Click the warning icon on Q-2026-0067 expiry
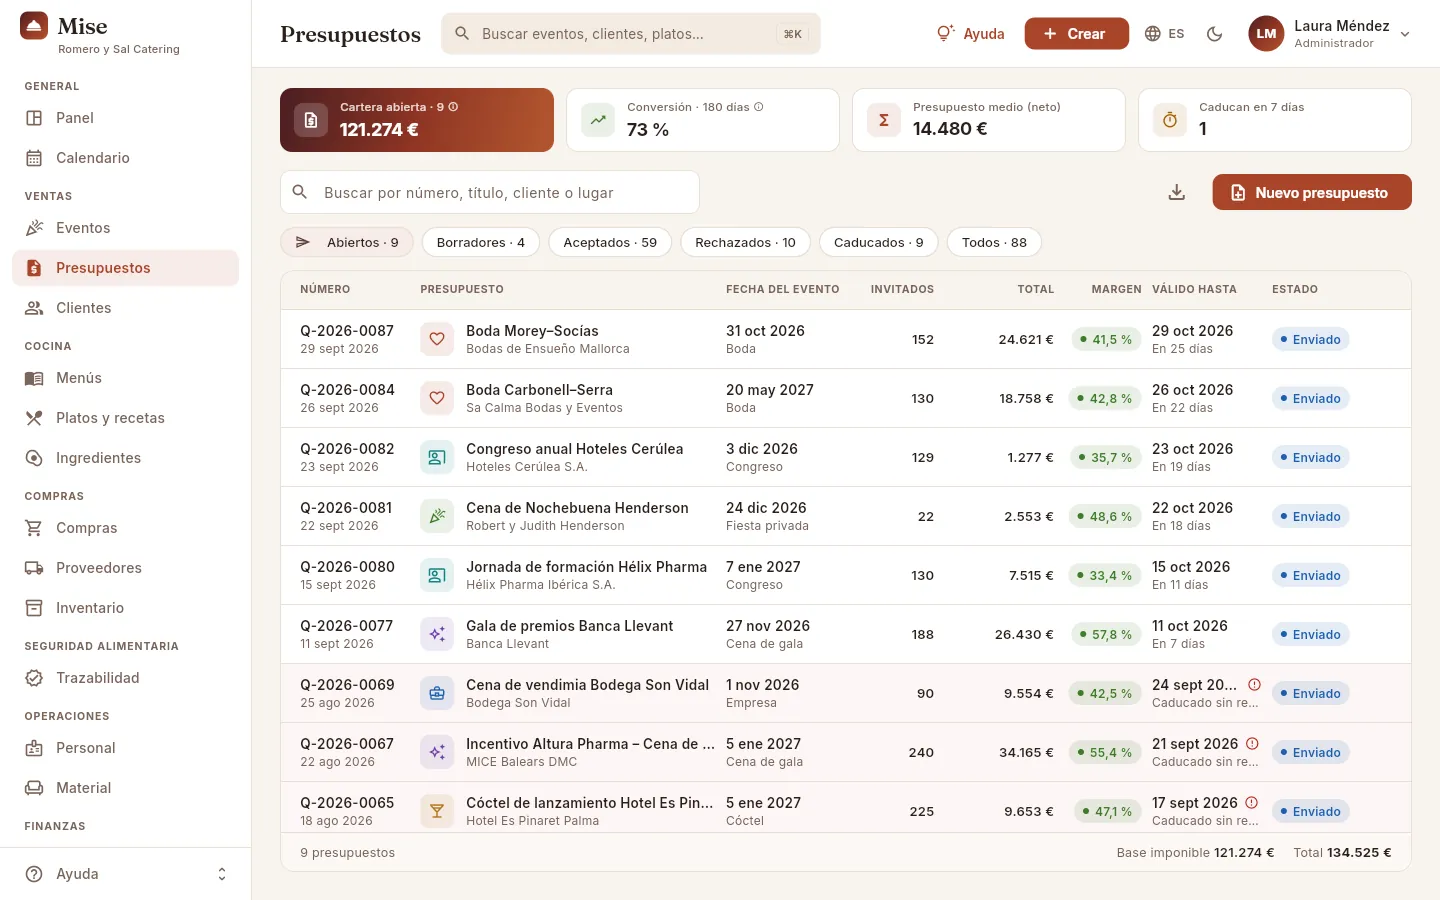This screenshot has width=1440, height=900. point(1252,744)
